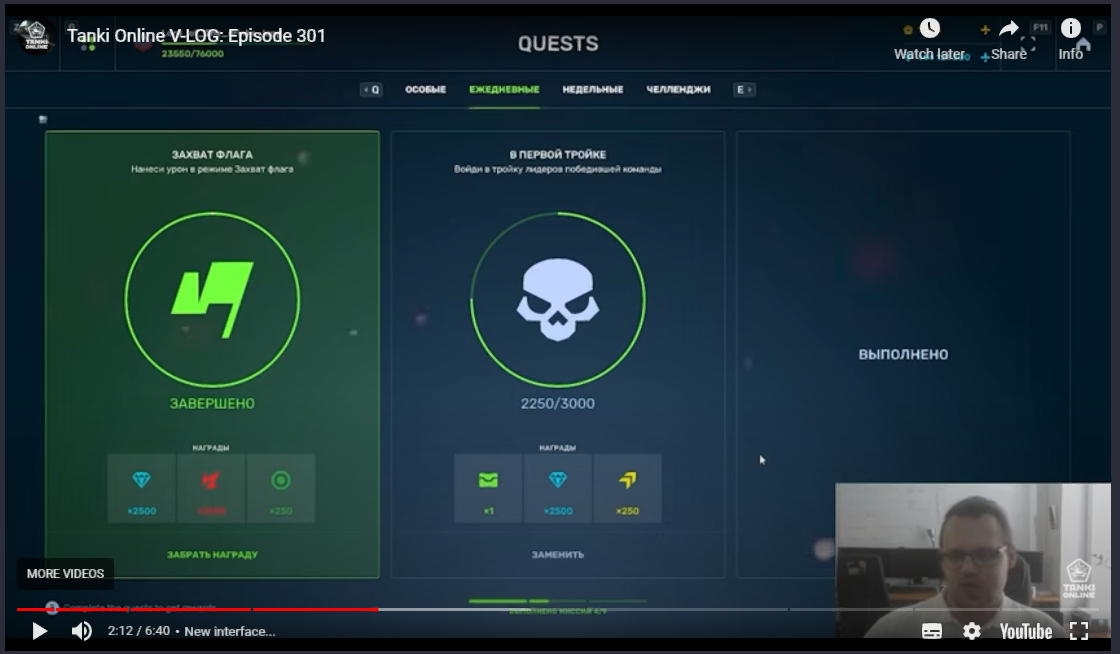Open video on YouTube via logo

click(x=1026, y=631)
